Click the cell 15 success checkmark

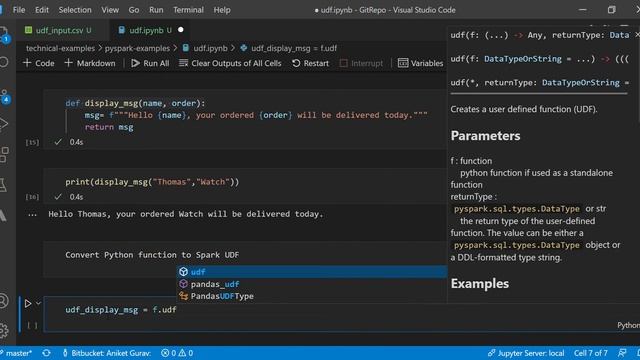(x=58, y=142)
